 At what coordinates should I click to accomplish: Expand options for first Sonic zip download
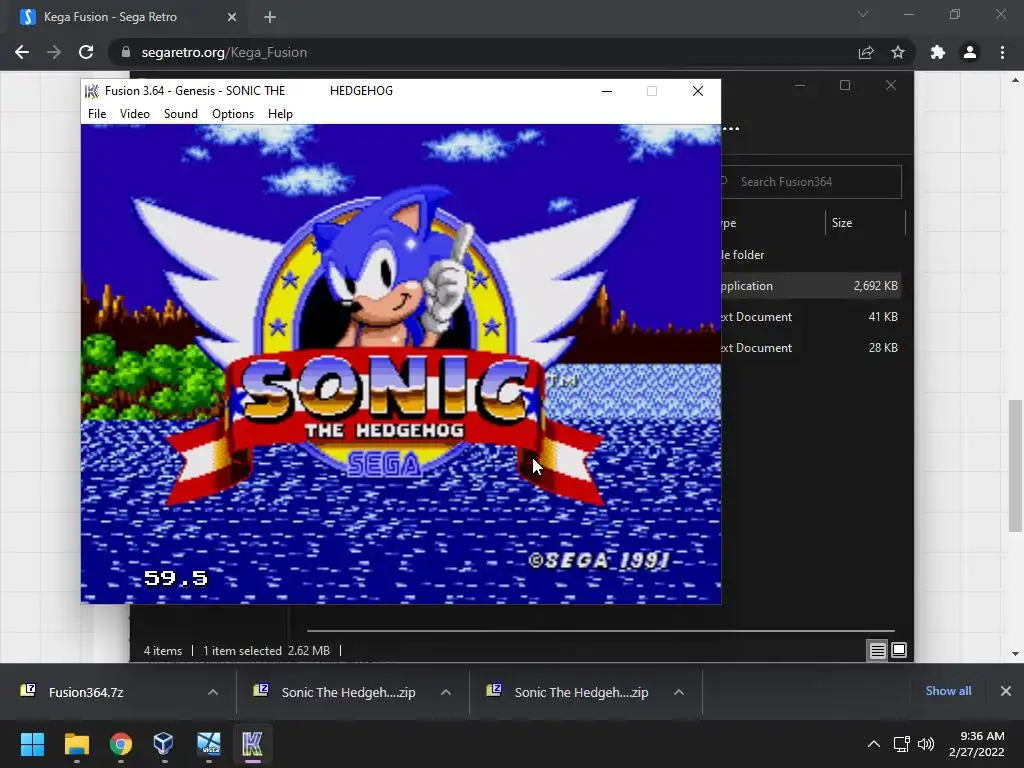(446, 692)
